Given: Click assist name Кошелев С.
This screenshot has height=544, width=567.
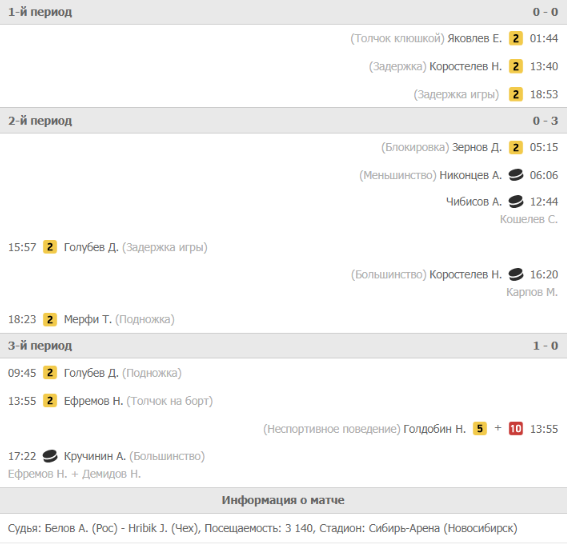Looking at the screenshot, I should click(x=529, y=219).
